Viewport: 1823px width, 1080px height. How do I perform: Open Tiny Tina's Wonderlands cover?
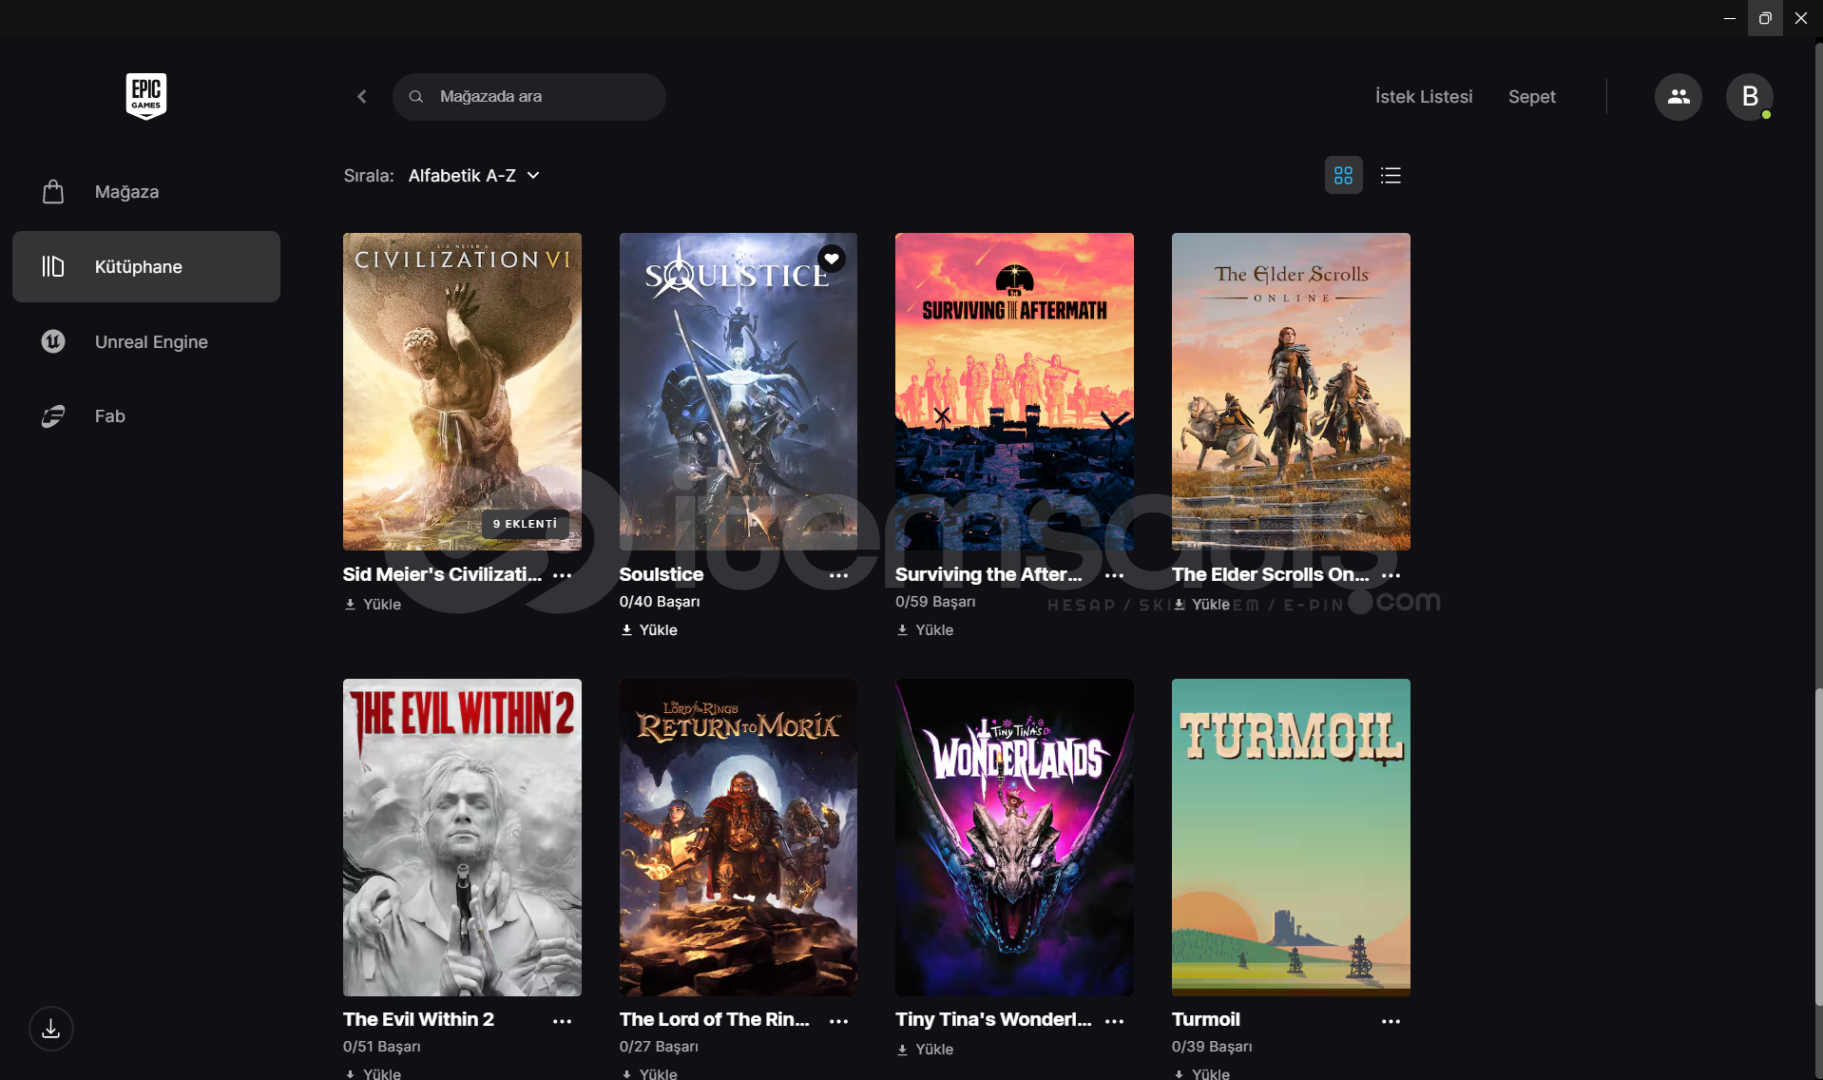point(1014,837)
